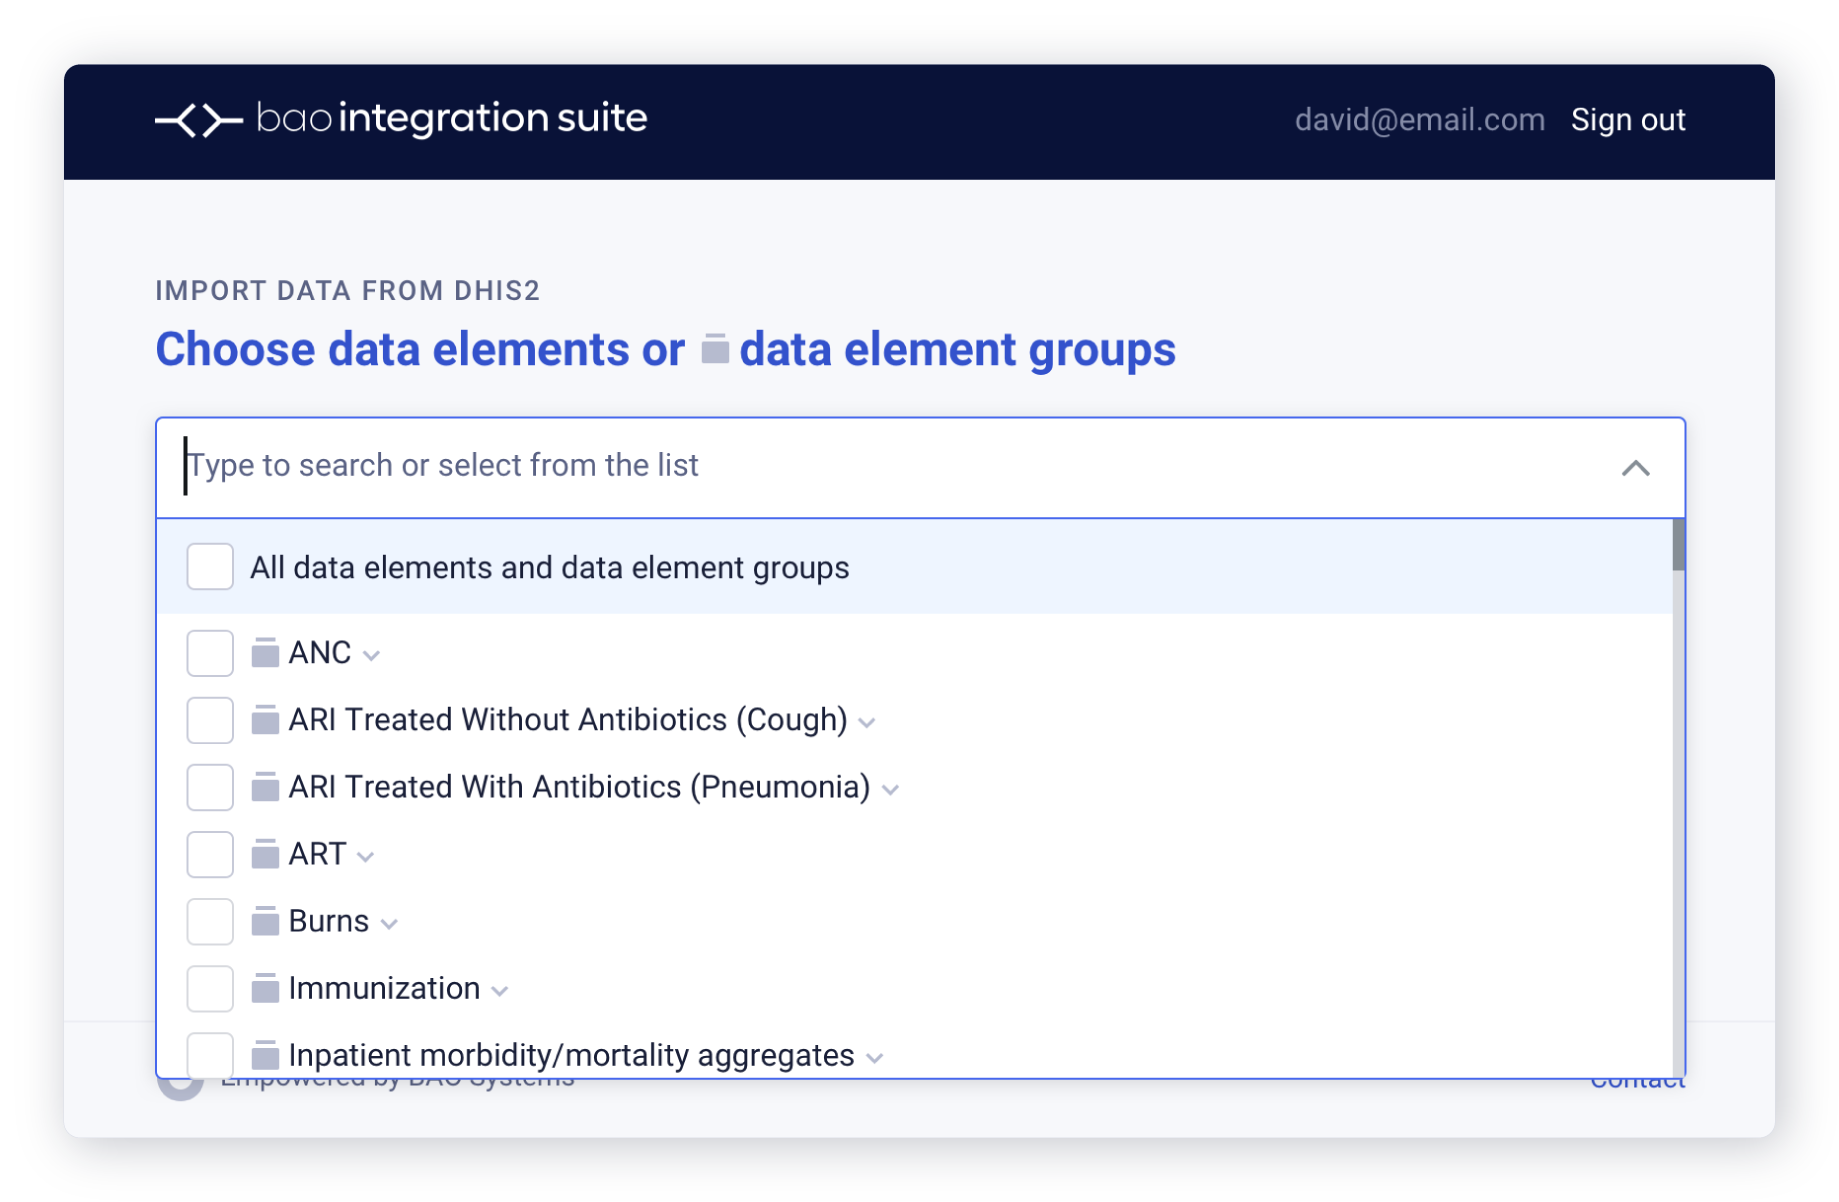1839x1202 pixels.
Task: Click folder icon next to heading 'data element groups'
Action: pos(715,349)
